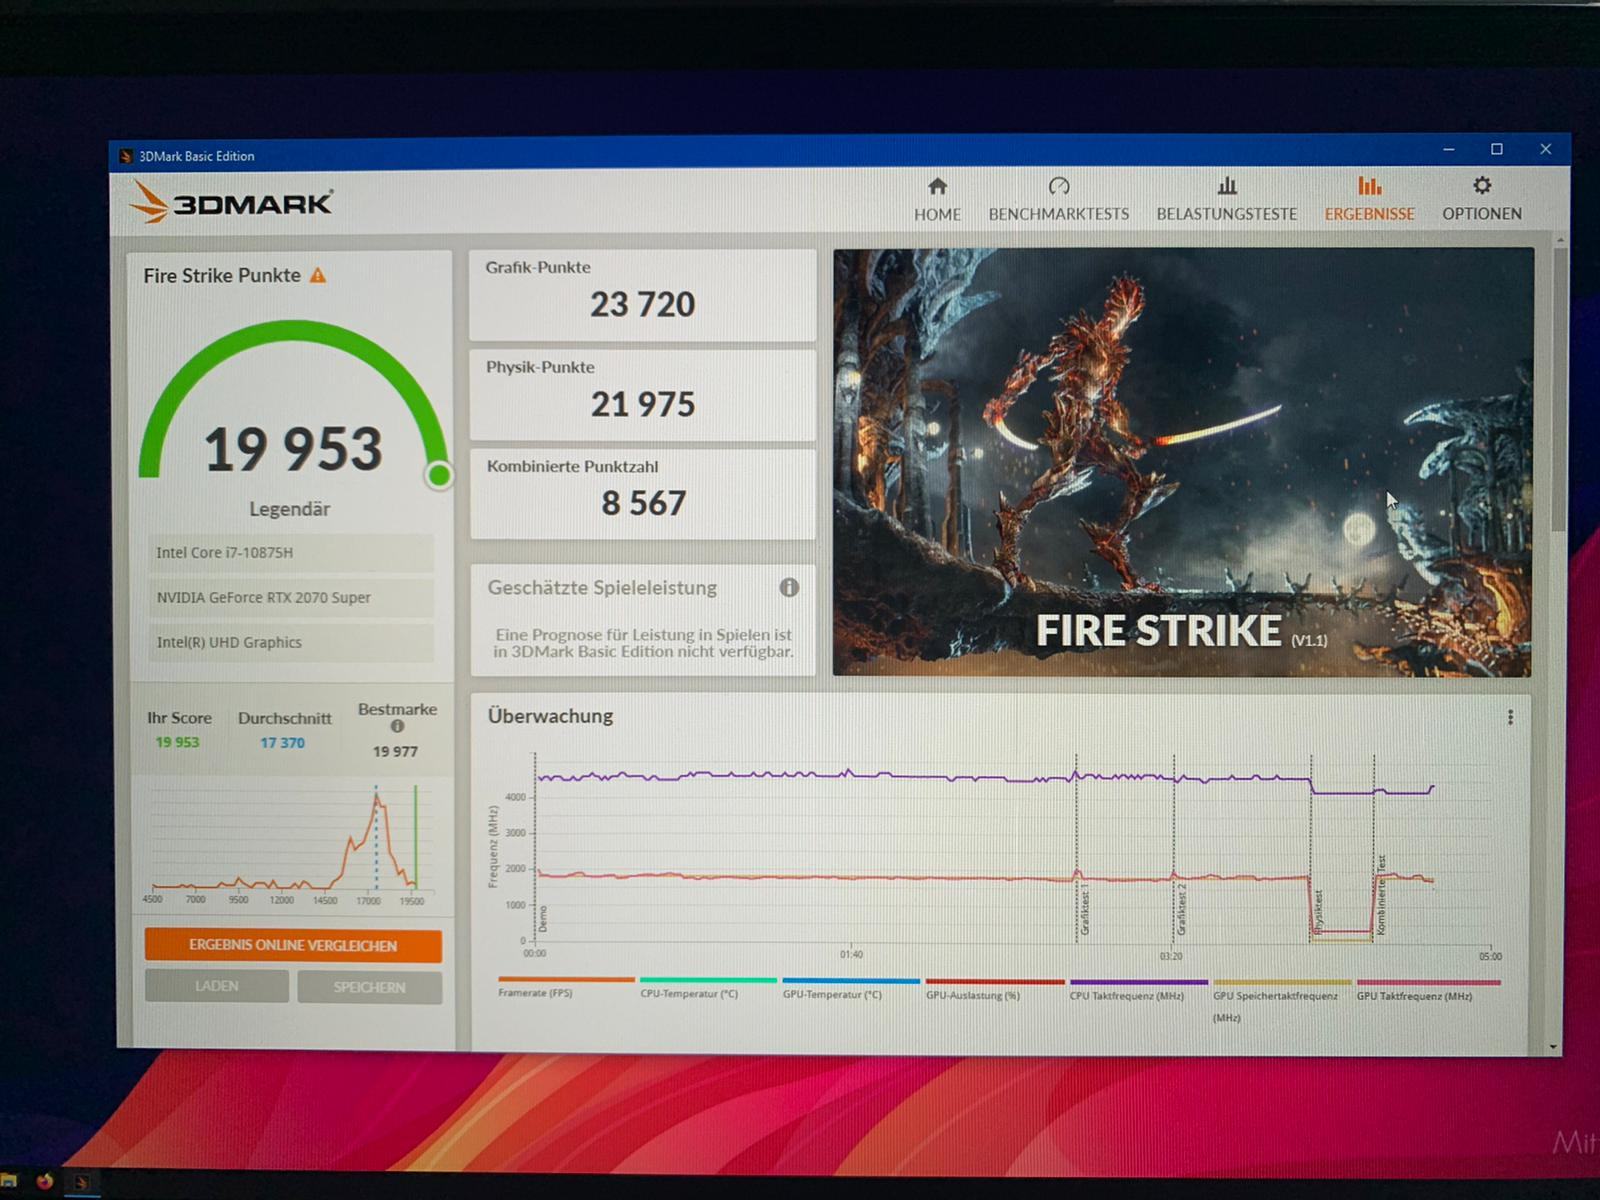Open 3DMark taskbar icon
Viewport: 1600px width, 1200px height.
[81, 1182]
